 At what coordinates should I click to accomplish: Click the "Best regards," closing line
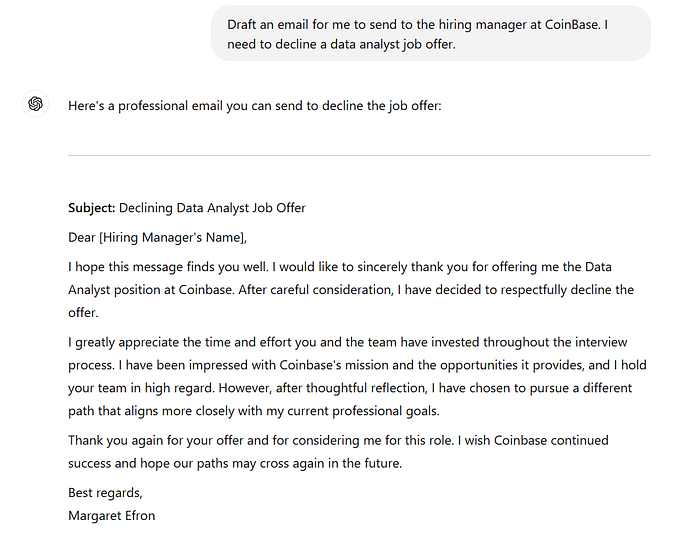[105, 493]
